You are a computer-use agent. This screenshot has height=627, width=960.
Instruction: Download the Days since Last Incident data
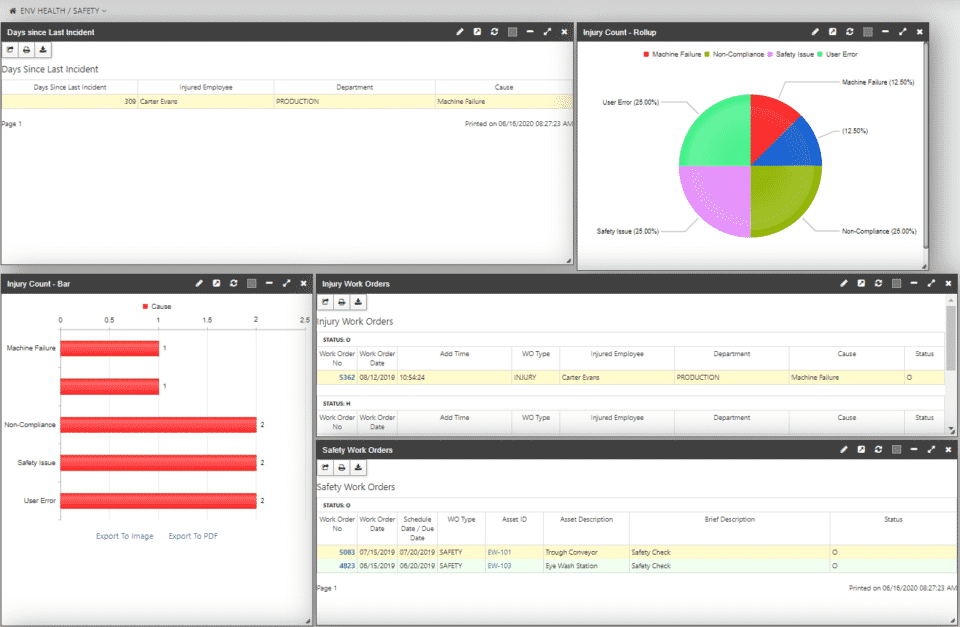(x=42, y=48)
